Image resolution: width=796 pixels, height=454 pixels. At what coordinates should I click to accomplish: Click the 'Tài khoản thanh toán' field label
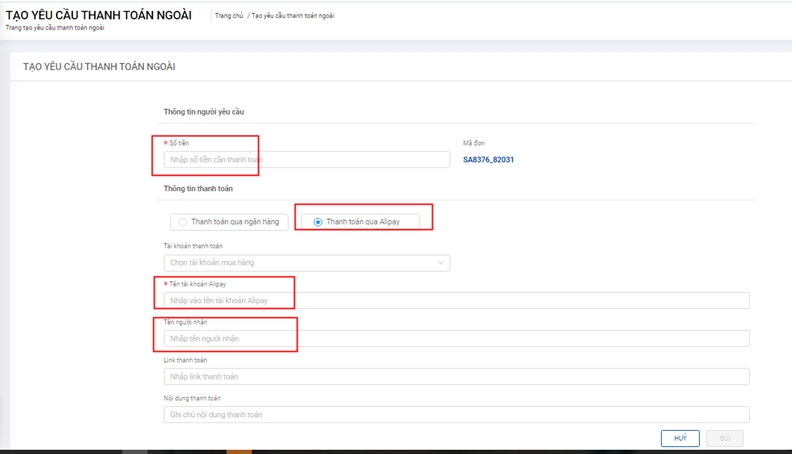coord(192,246)
